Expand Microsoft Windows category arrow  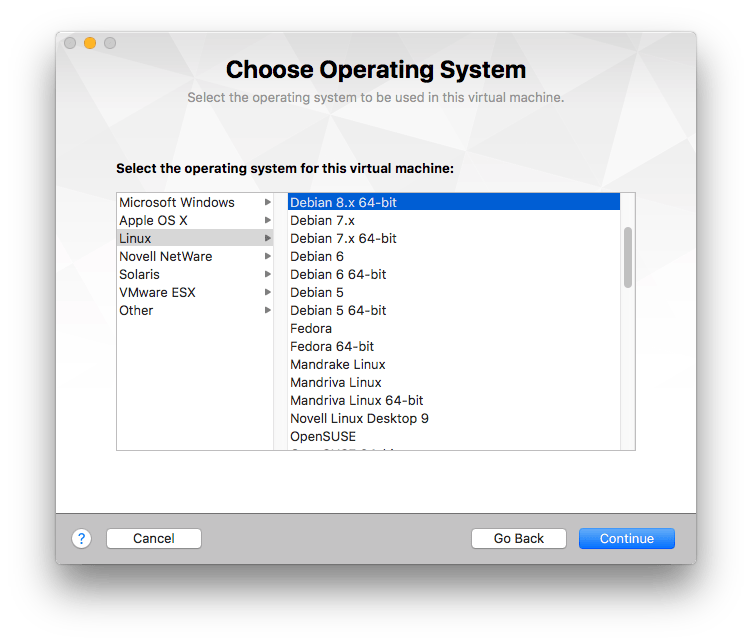[267, 202]
